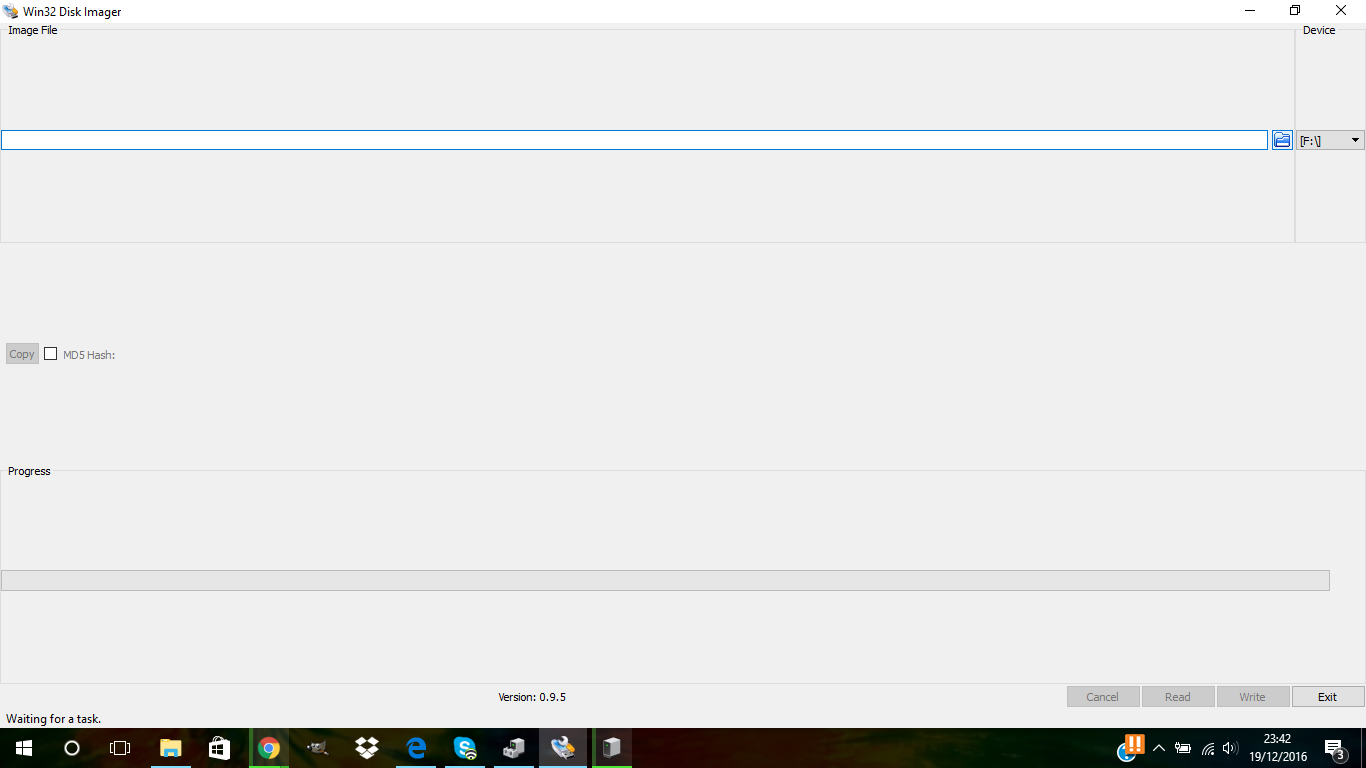Enable the MD5 Hash checkbox
This screenshot has height=768, width=1366.
tap(51, 354)
